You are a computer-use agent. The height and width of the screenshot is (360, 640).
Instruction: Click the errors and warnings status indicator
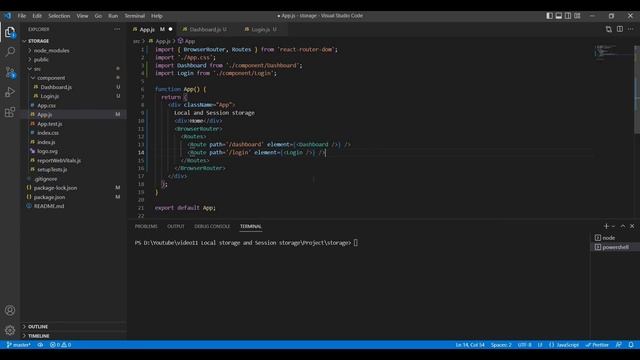tap(60, 345)
